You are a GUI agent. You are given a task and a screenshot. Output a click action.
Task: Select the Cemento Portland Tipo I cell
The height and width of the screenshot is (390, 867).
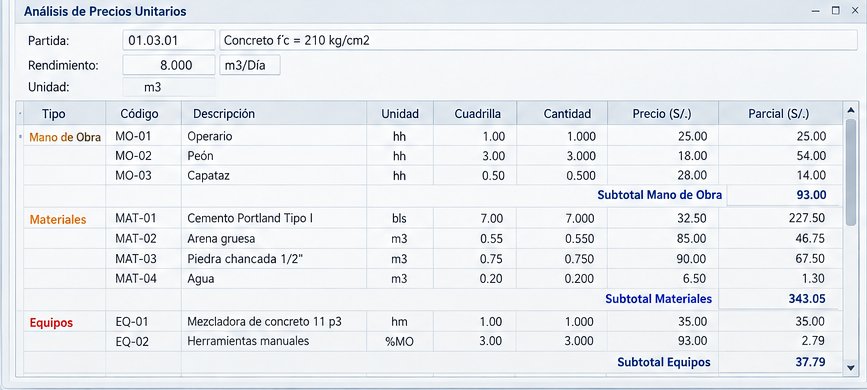click(274, 219)
